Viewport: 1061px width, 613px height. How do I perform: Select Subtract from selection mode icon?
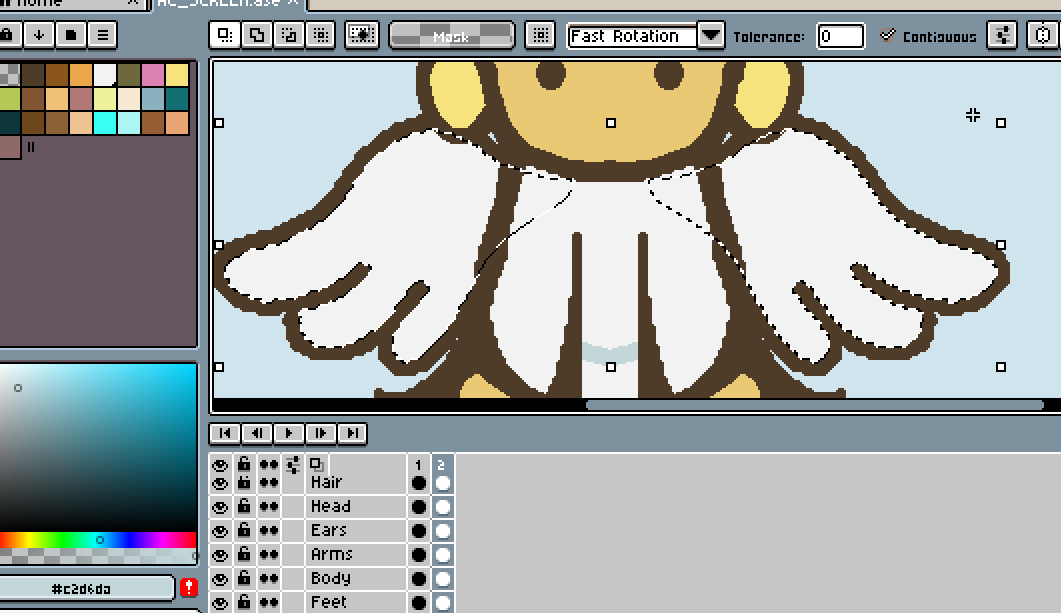pos(289,35)
